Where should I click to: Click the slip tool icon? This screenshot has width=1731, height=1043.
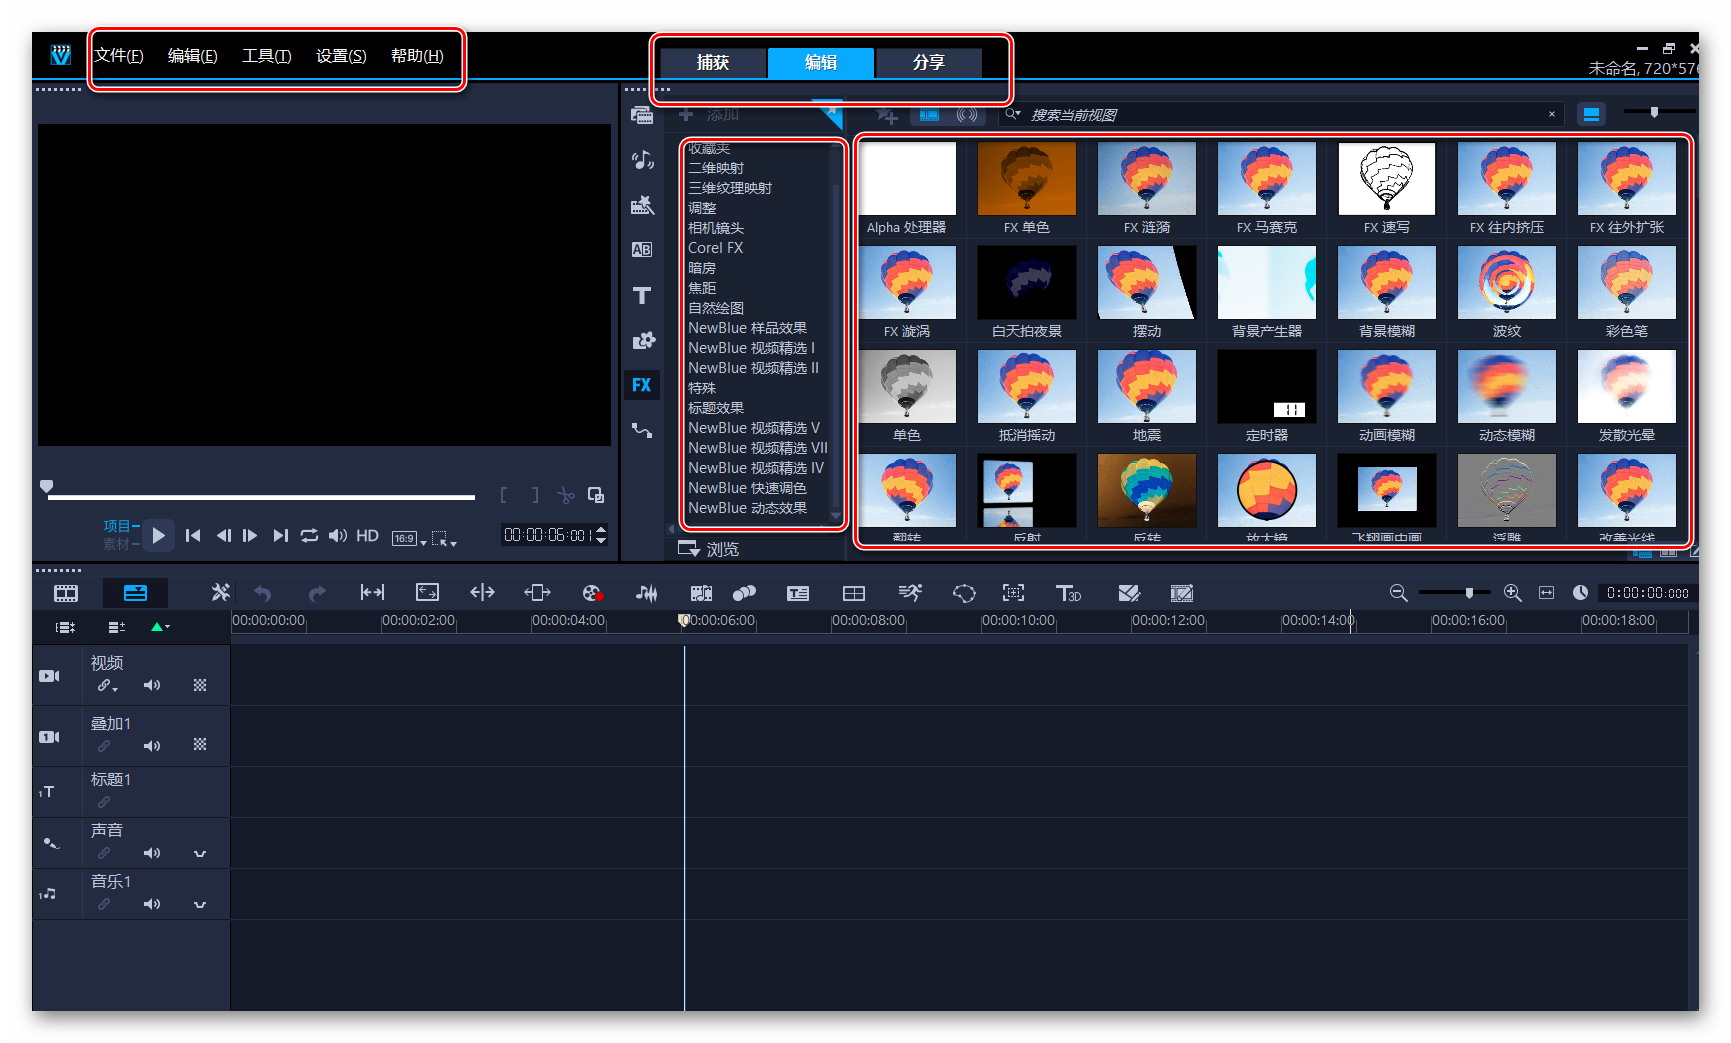click(x=372, y=593)
